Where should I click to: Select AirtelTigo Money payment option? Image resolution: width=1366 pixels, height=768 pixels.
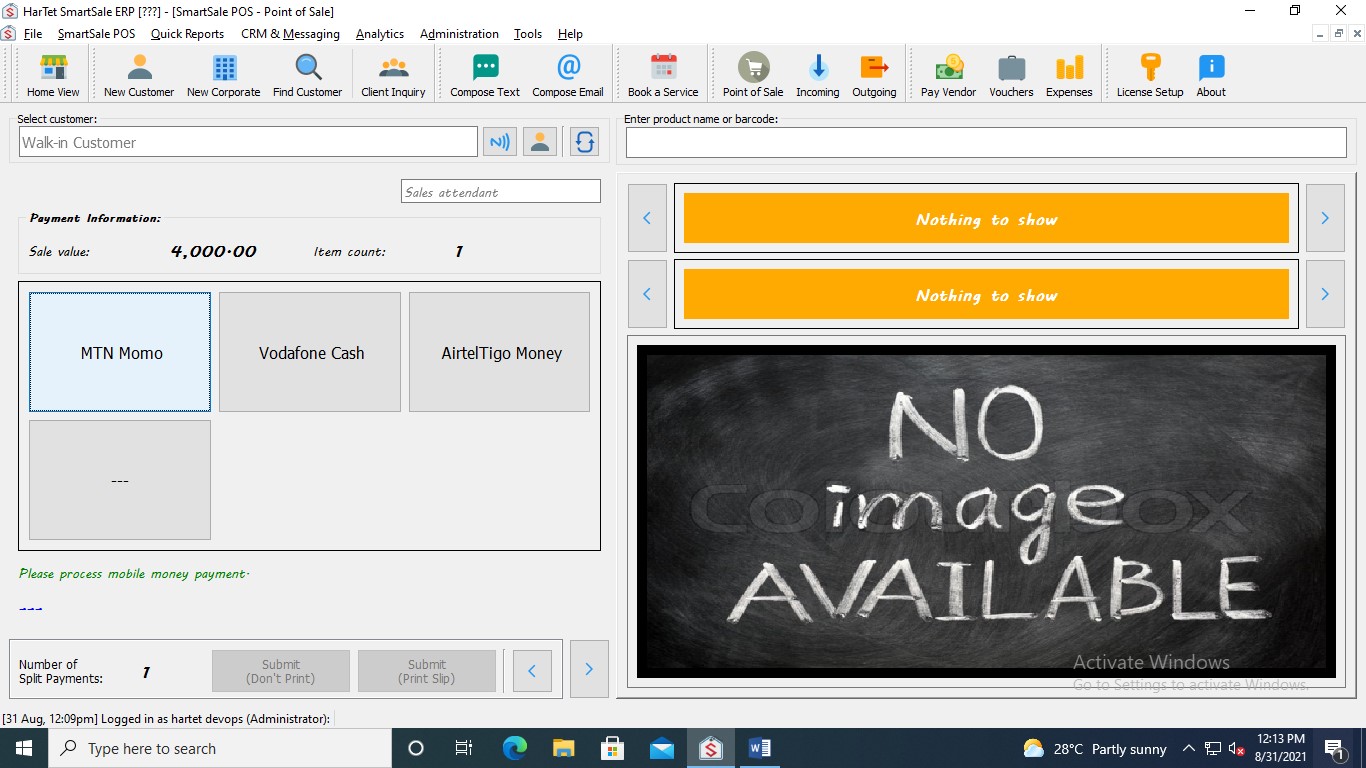tap(500, 352)
